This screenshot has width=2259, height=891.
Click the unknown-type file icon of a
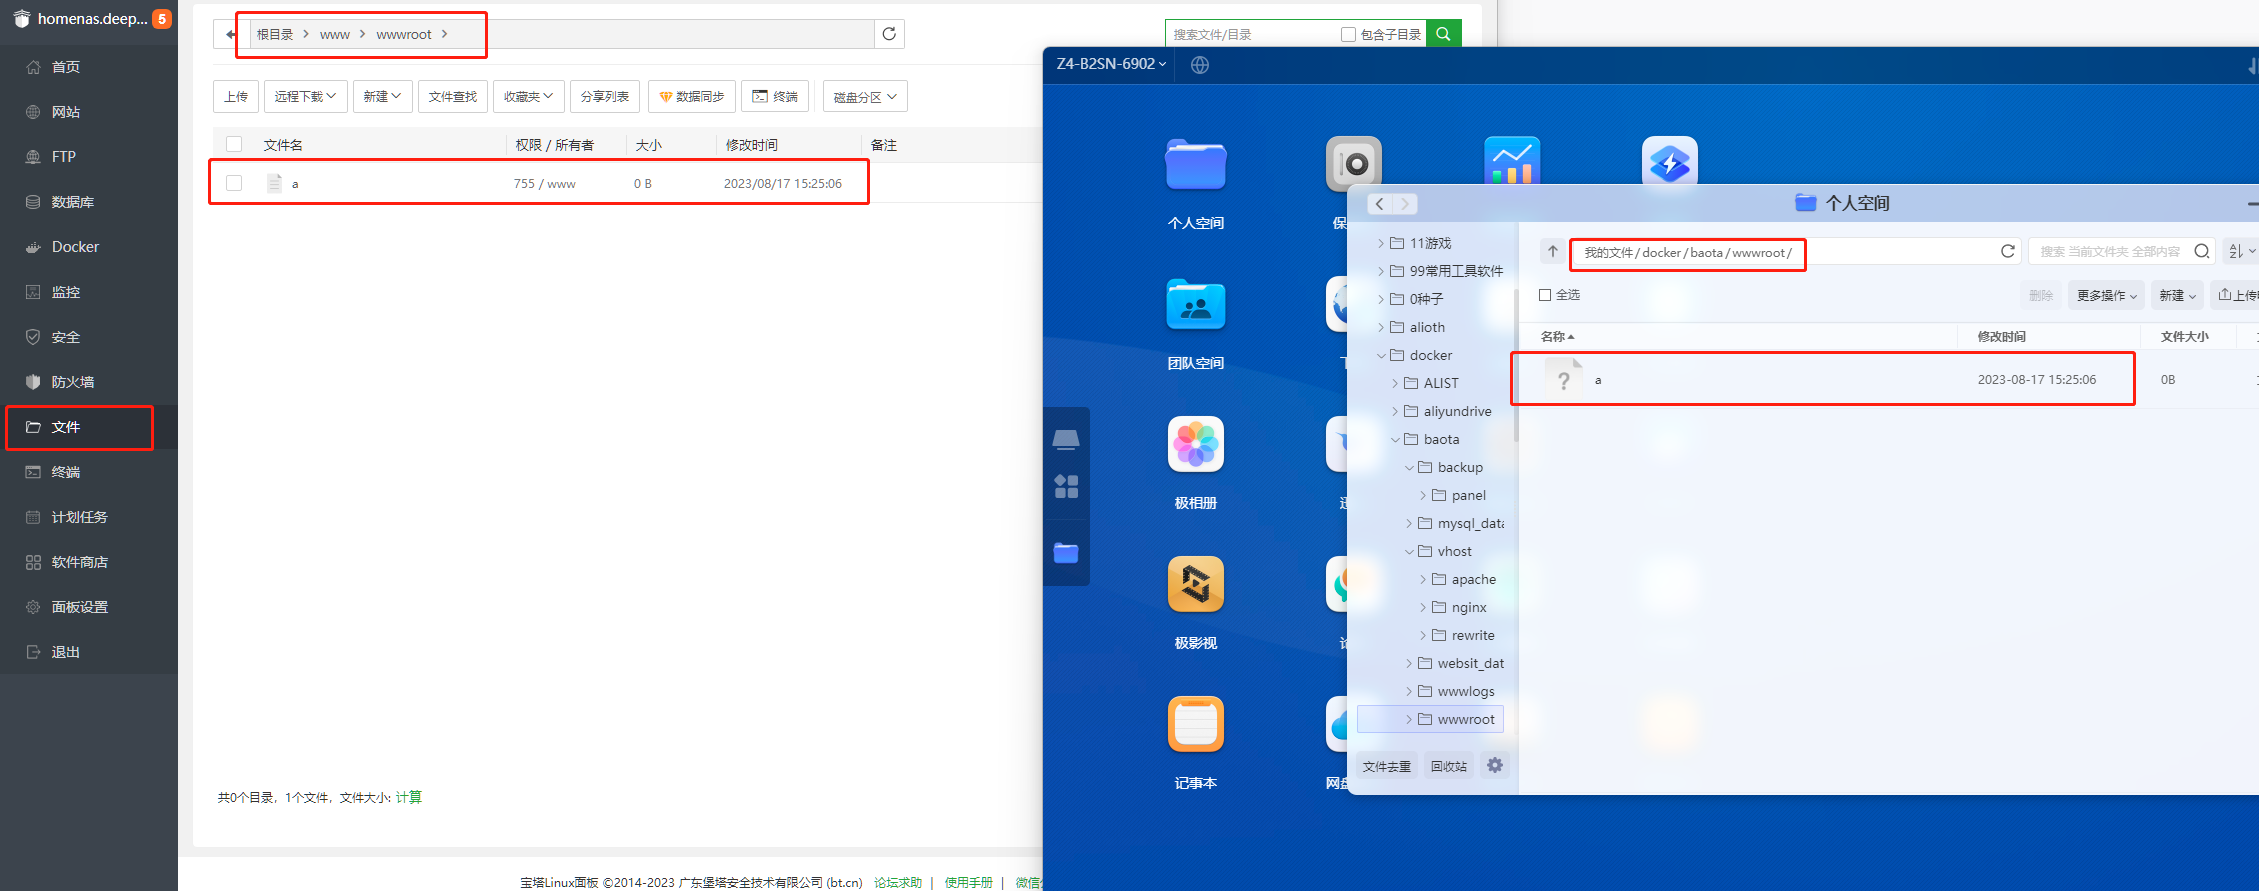pyautogui.click(x=1564, y=379)
